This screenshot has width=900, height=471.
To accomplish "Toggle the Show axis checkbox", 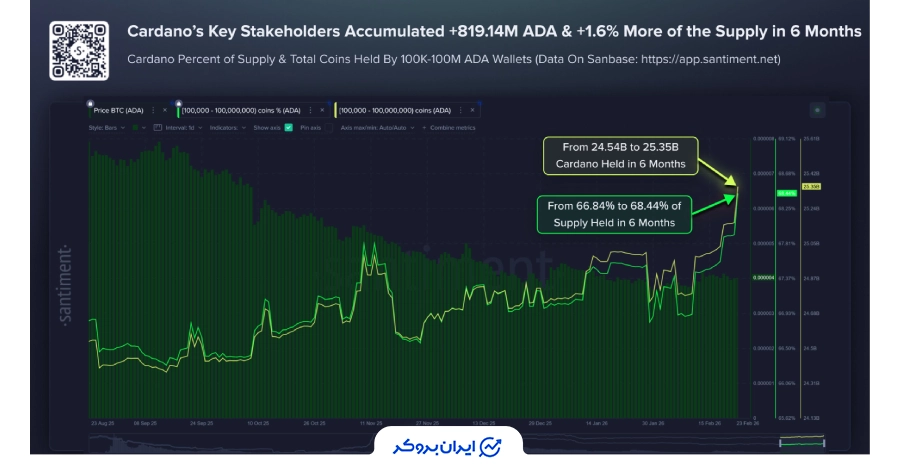I will click(x=288, y=128).
